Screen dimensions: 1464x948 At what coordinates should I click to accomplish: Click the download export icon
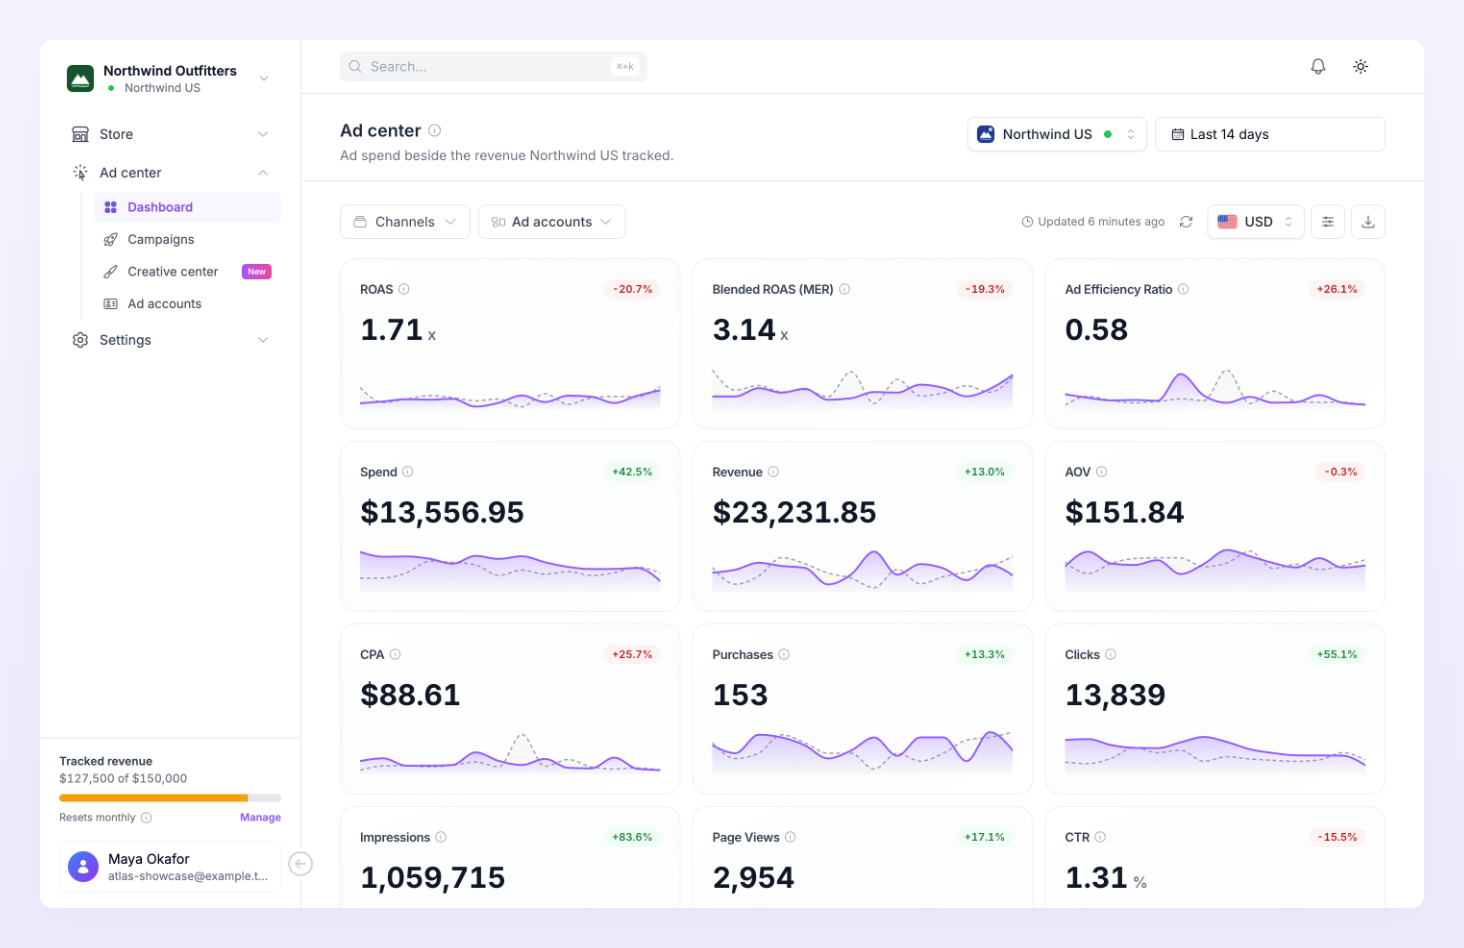(x=1368, y=222)
